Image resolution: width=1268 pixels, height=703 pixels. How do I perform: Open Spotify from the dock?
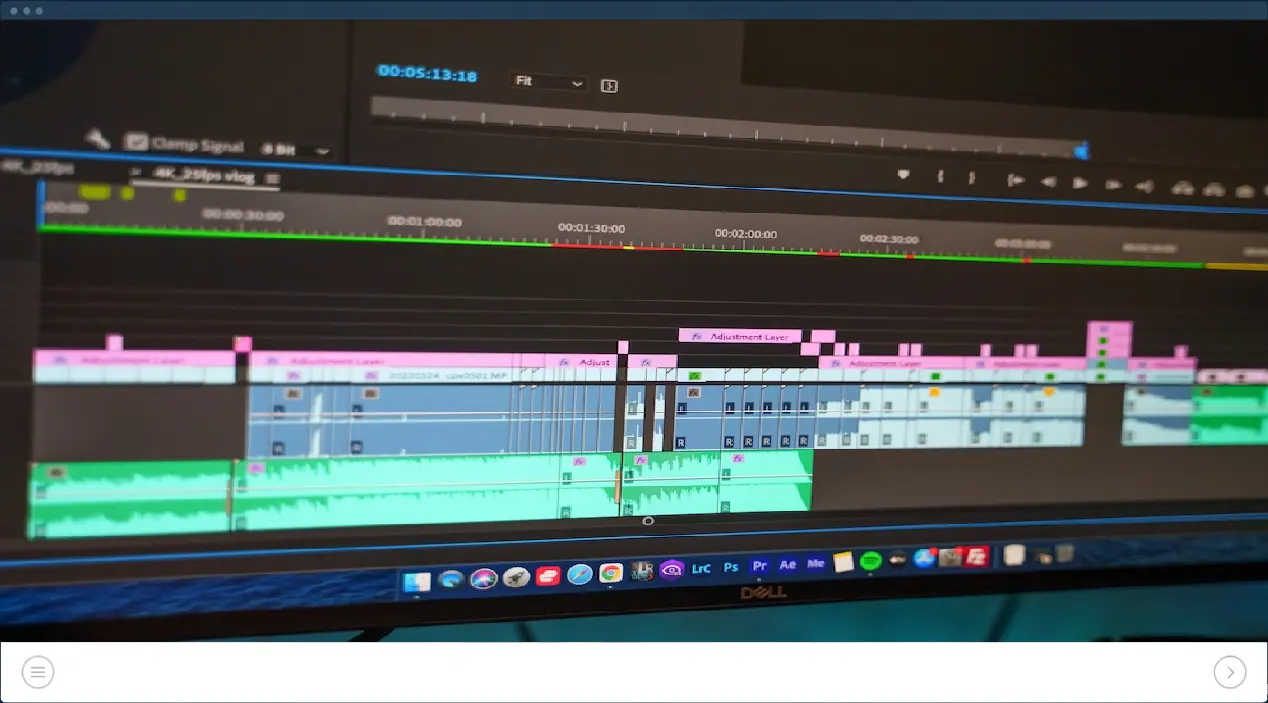click(x=870, y=561)
